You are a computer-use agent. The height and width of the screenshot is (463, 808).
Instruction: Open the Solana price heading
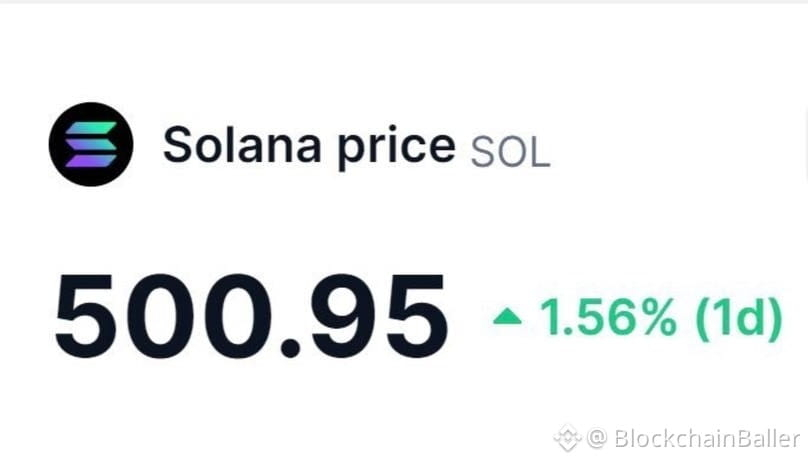(357, 147)
